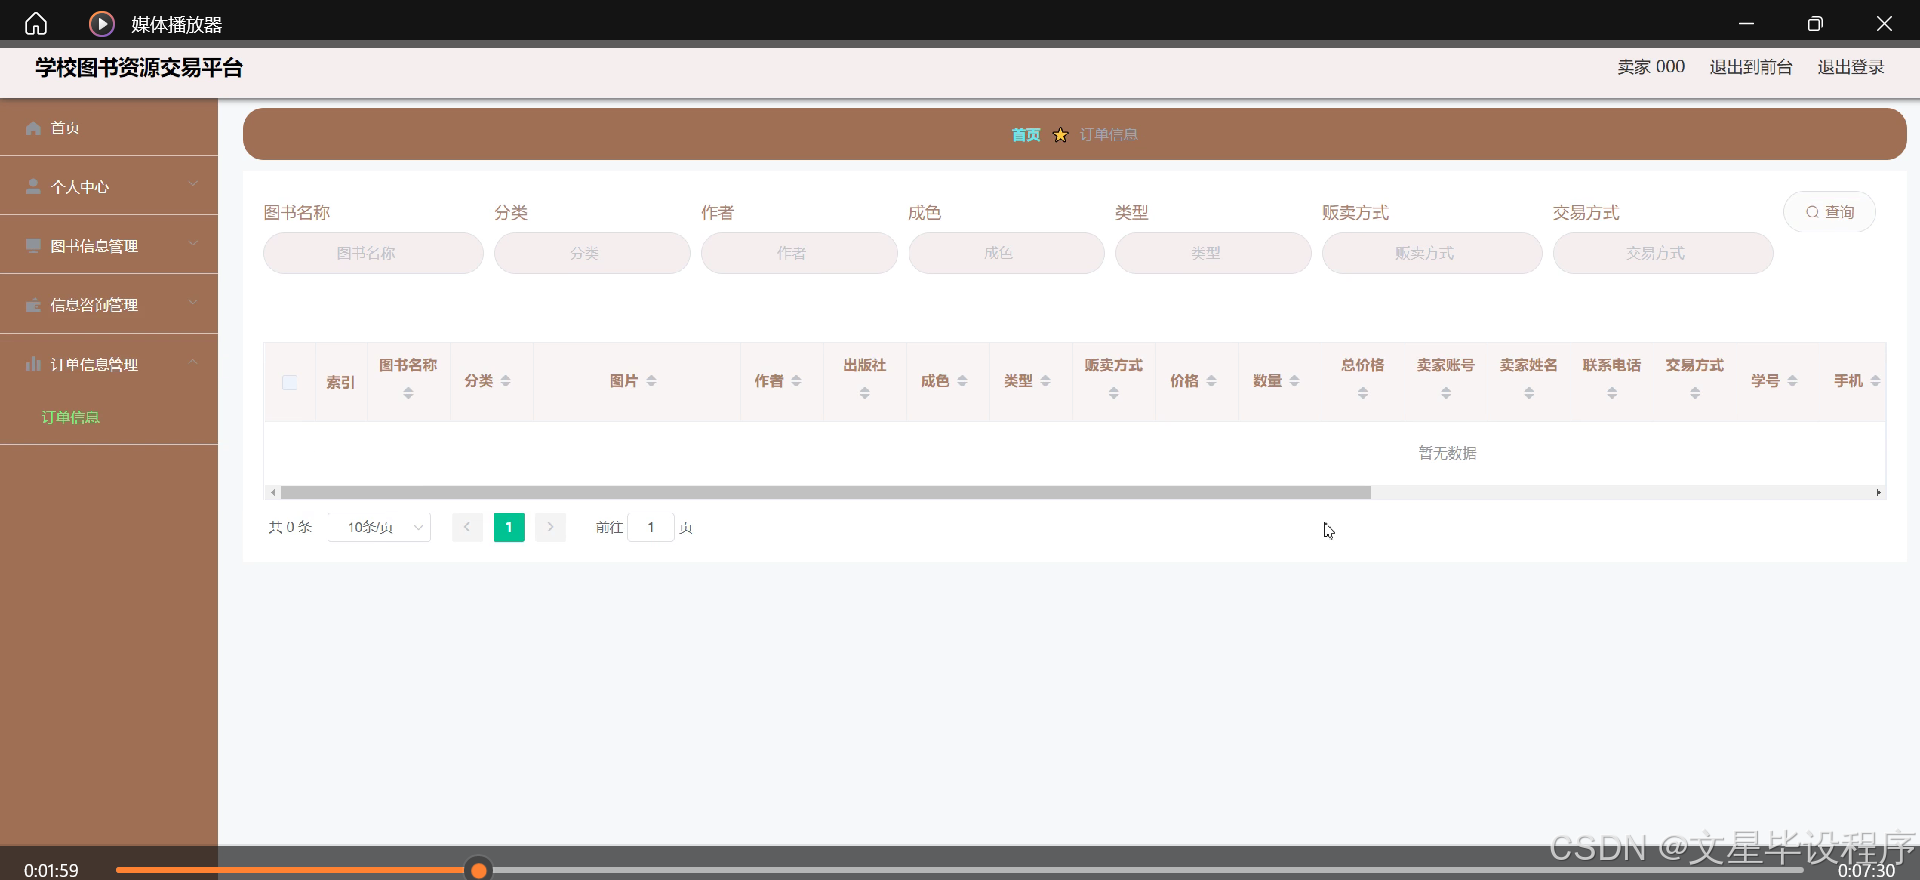Restore the media player window size

[x=1815, y=23]
